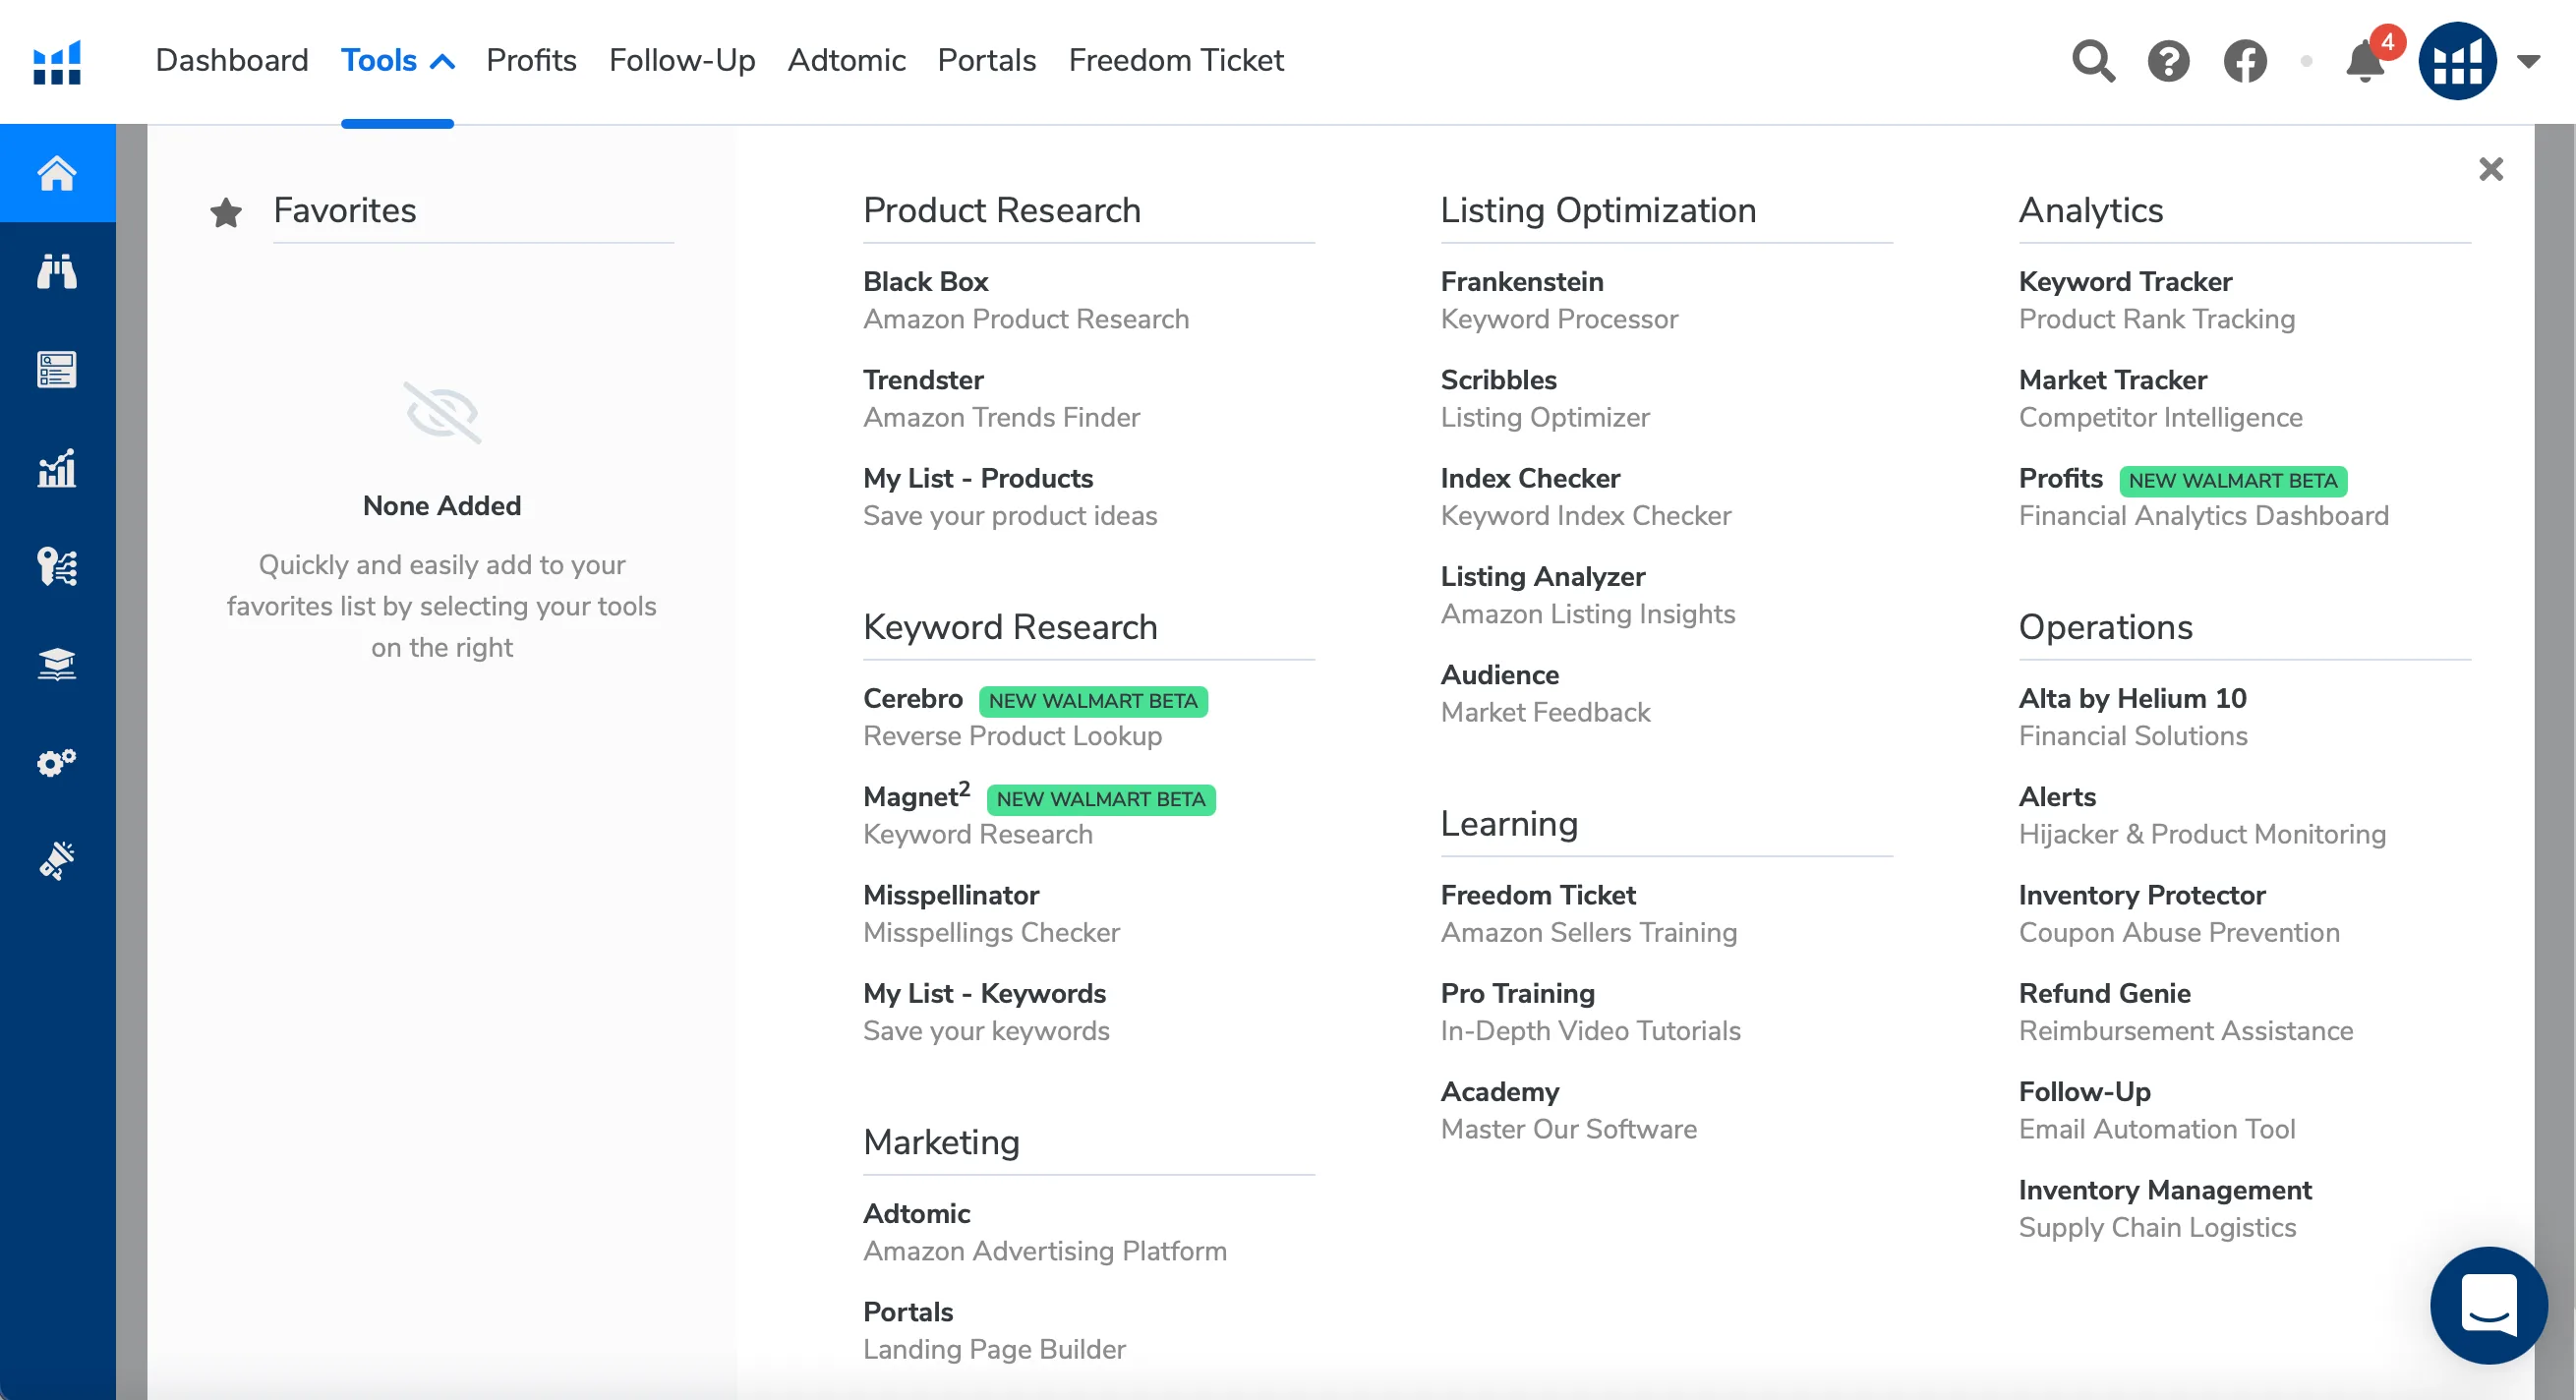Open the analytics chart sidebar icon
The height and width of the screenshot is (1400, 2576).
57,468
